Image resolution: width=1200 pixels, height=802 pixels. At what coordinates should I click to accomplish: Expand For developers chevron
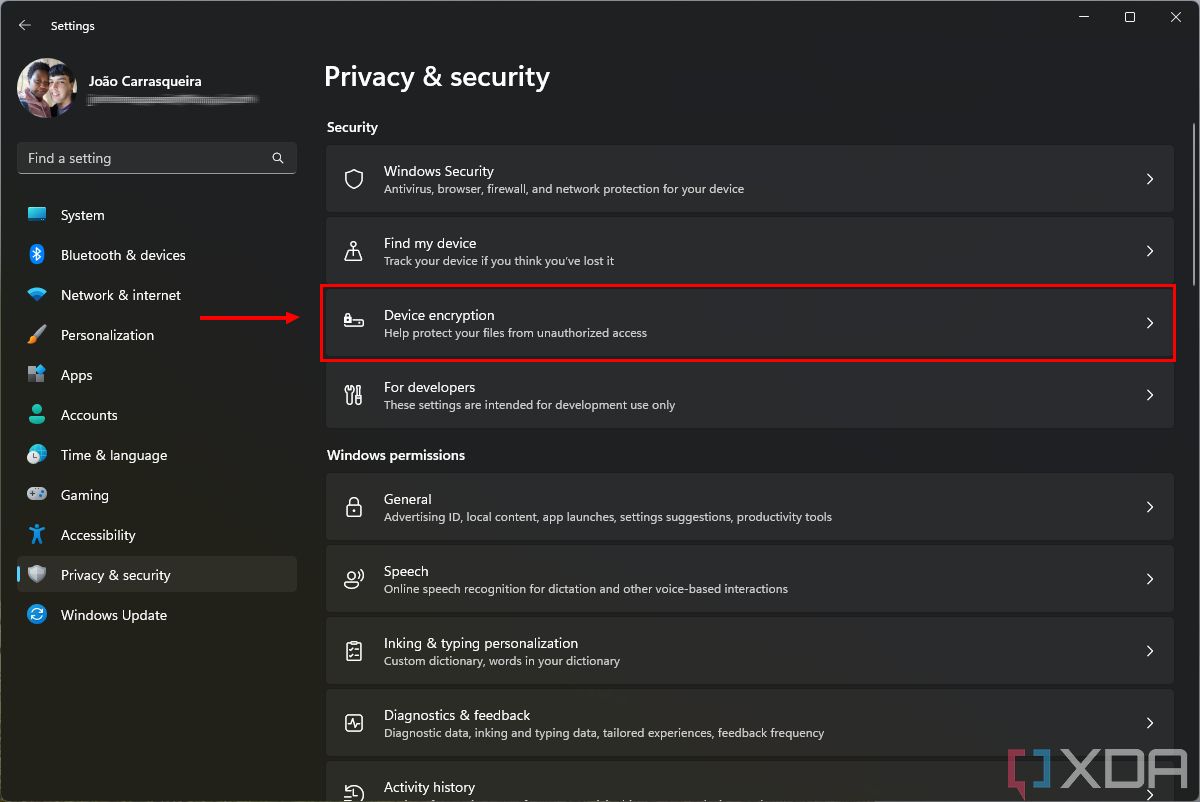[x=1150, y=395]
